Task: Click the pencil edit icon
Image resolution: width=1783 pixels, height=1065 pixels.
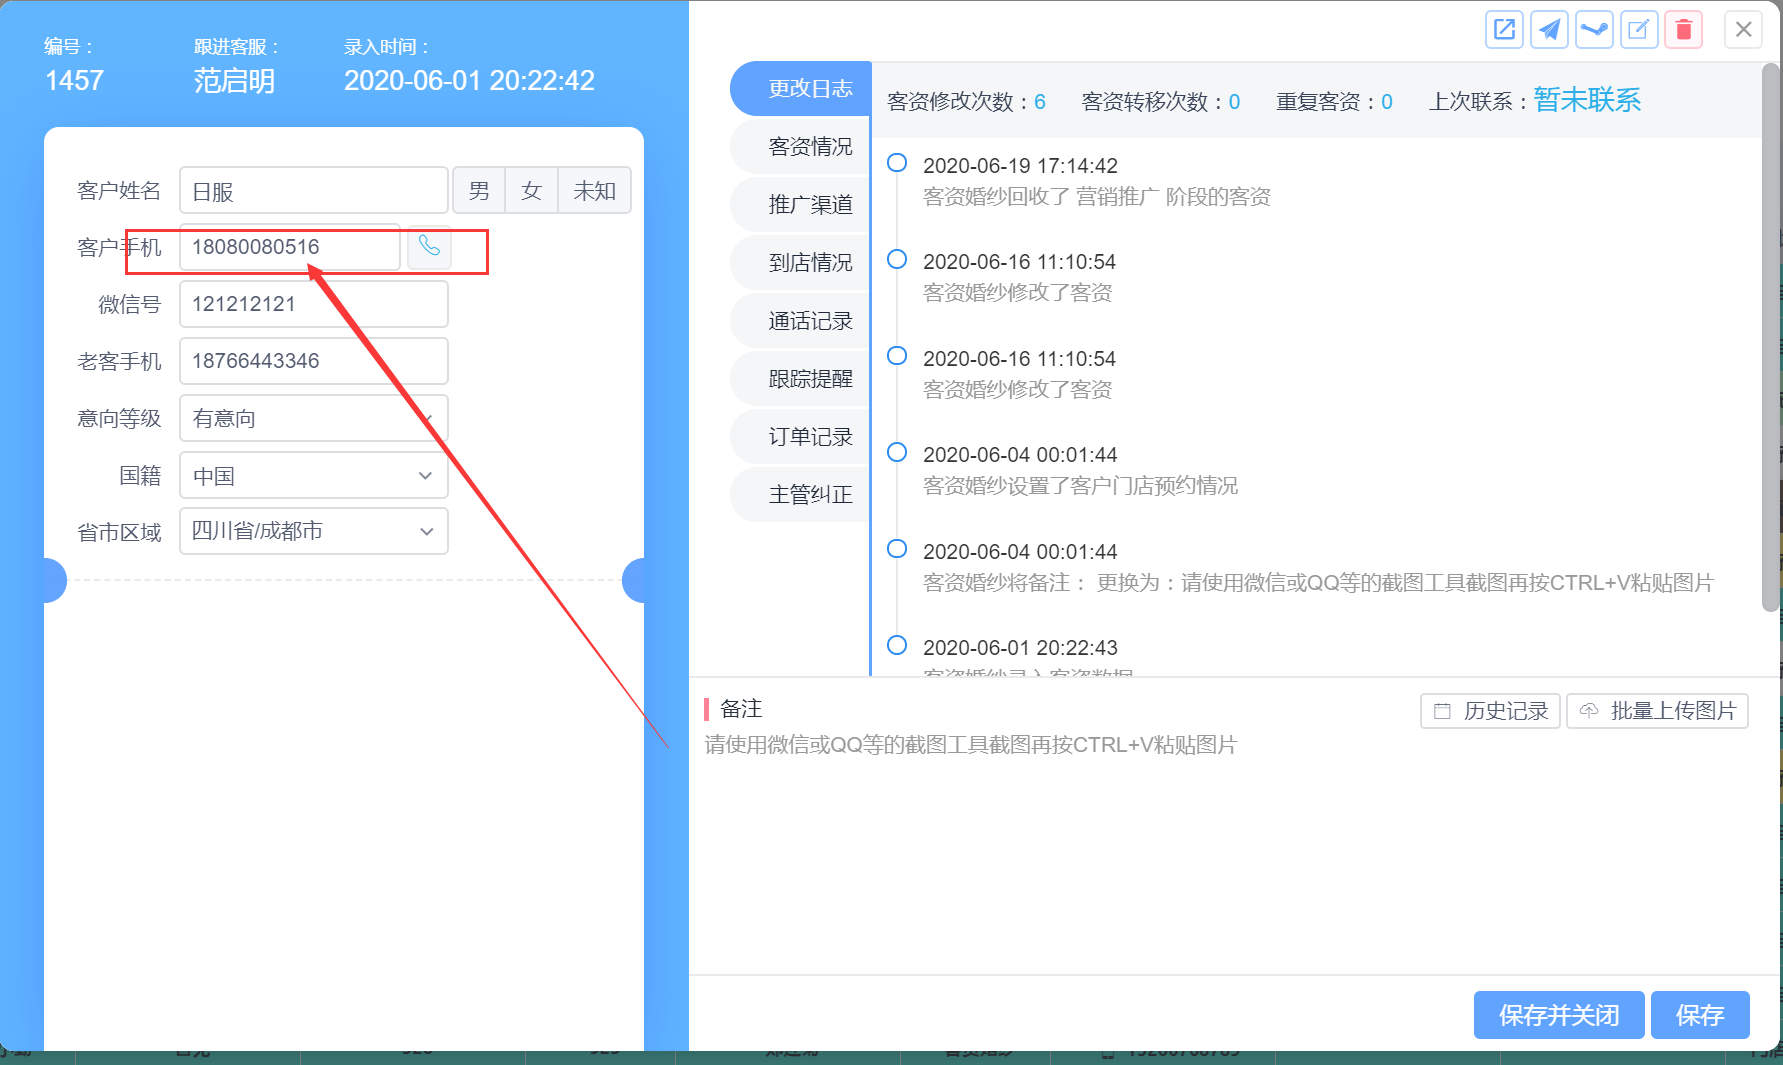Action: click(1639, 30)
